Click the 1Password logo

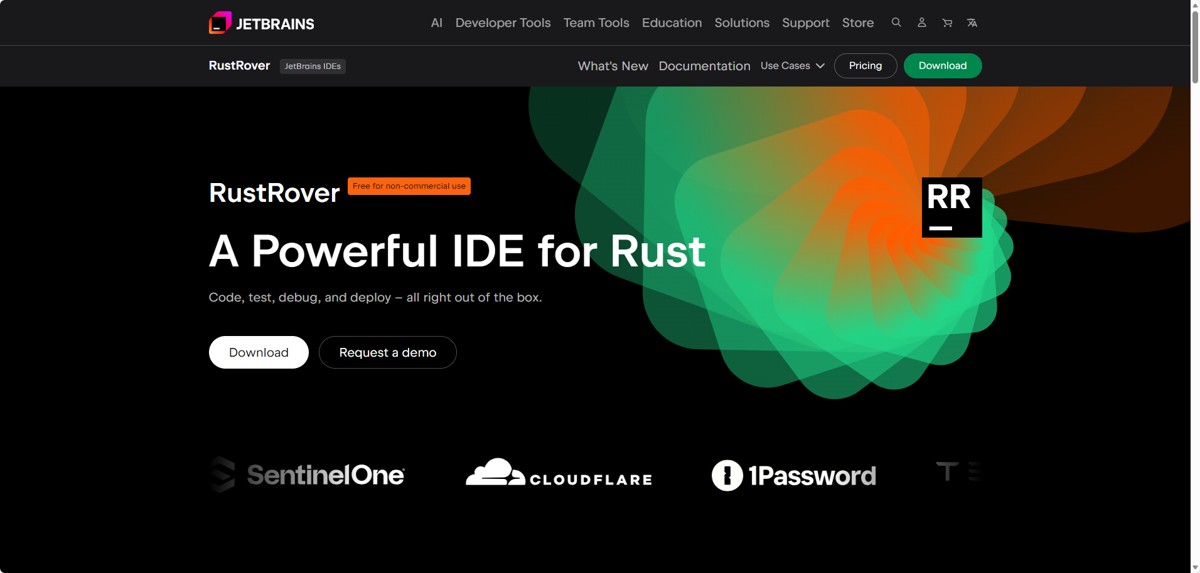(794, 475)
